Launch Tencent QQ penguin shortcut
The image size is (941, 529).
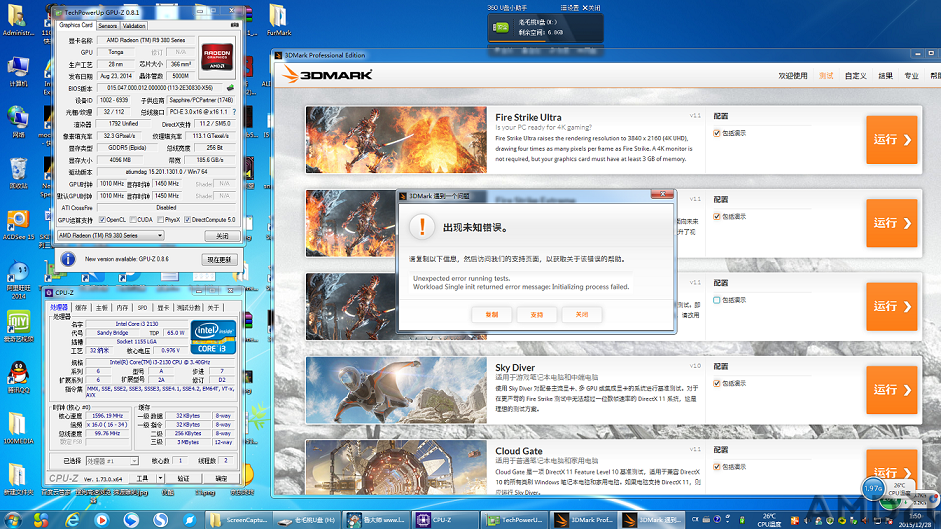click(x=18, y=377)
